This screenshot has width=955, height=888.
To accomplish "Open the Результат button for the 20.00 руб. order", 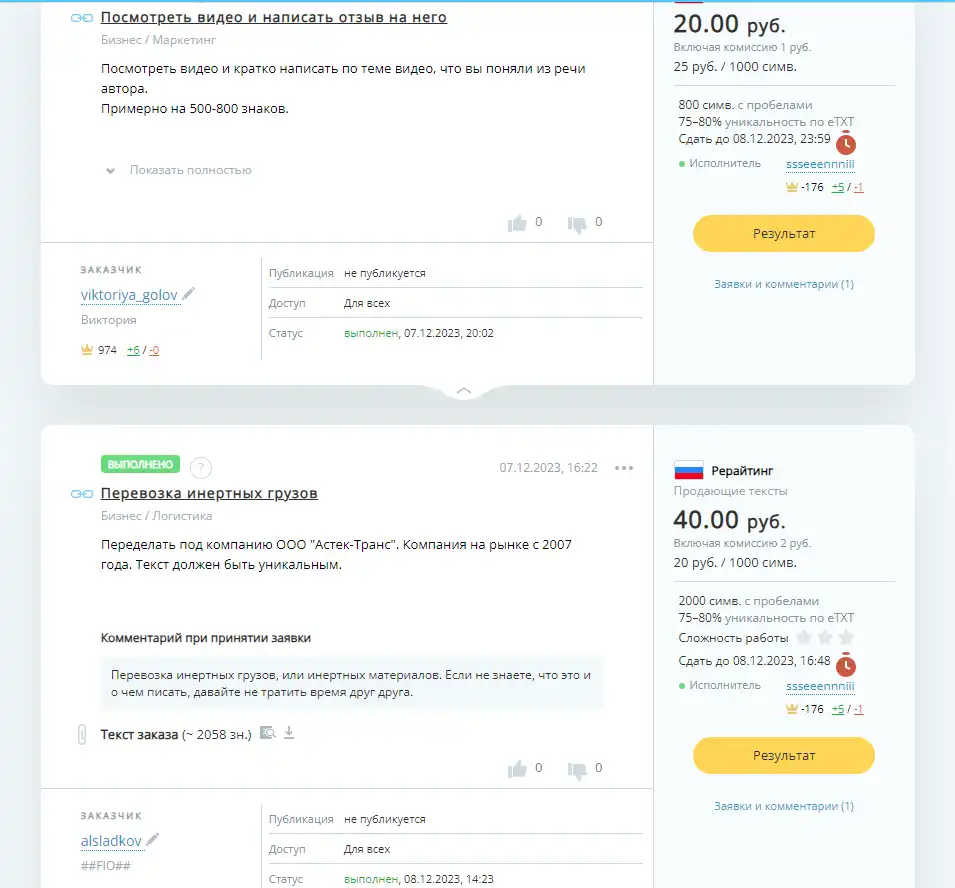I will (784, 233).
